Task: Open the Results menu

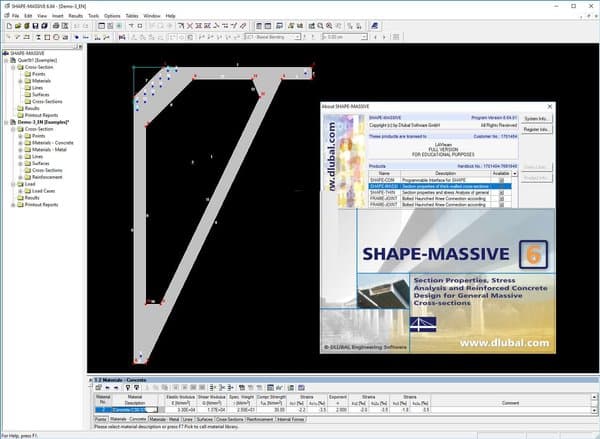Action: pyautogui.click(x=75, y=16)
